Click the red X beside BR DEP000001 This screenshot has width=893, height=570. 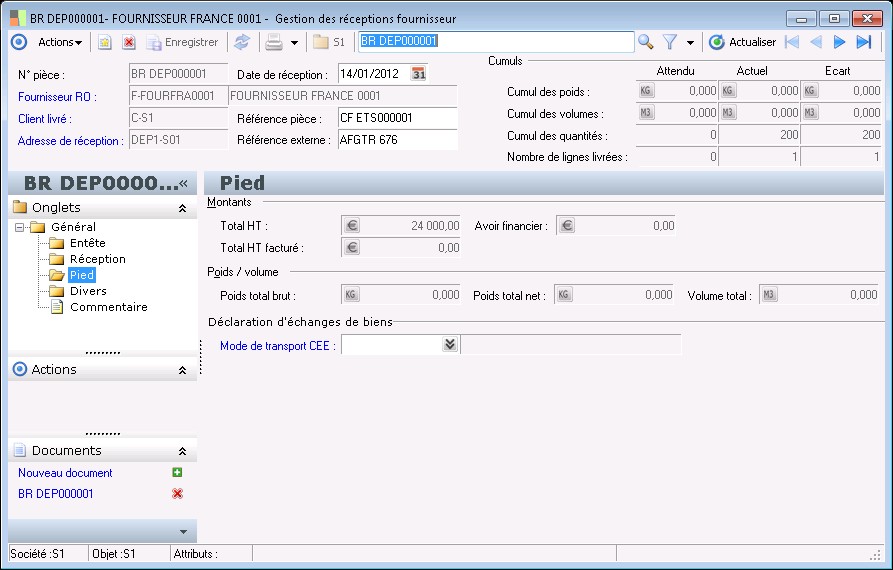click(x=177, y=494)
